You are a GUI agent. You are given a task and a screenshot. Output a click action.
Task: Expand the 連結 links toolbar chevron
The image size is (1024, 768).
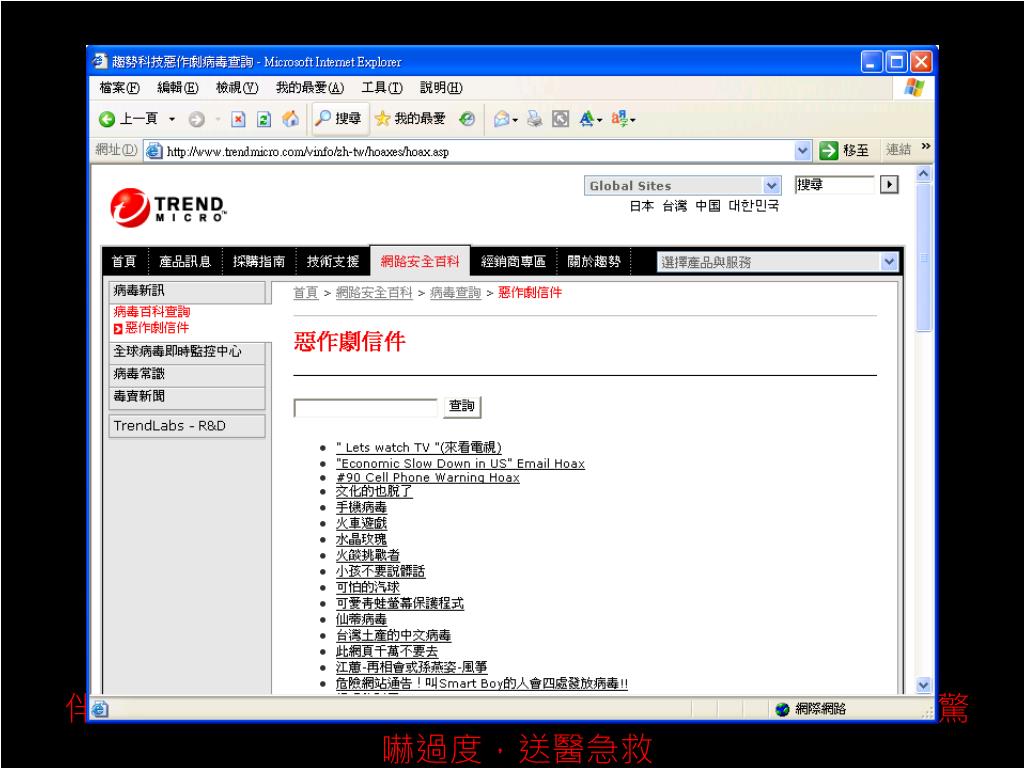[x=925, y=147]
